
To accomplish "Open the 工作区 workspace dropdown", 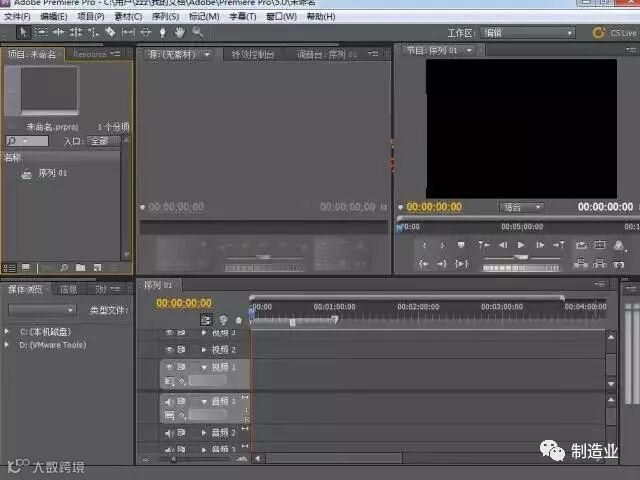I will [528, 33].
